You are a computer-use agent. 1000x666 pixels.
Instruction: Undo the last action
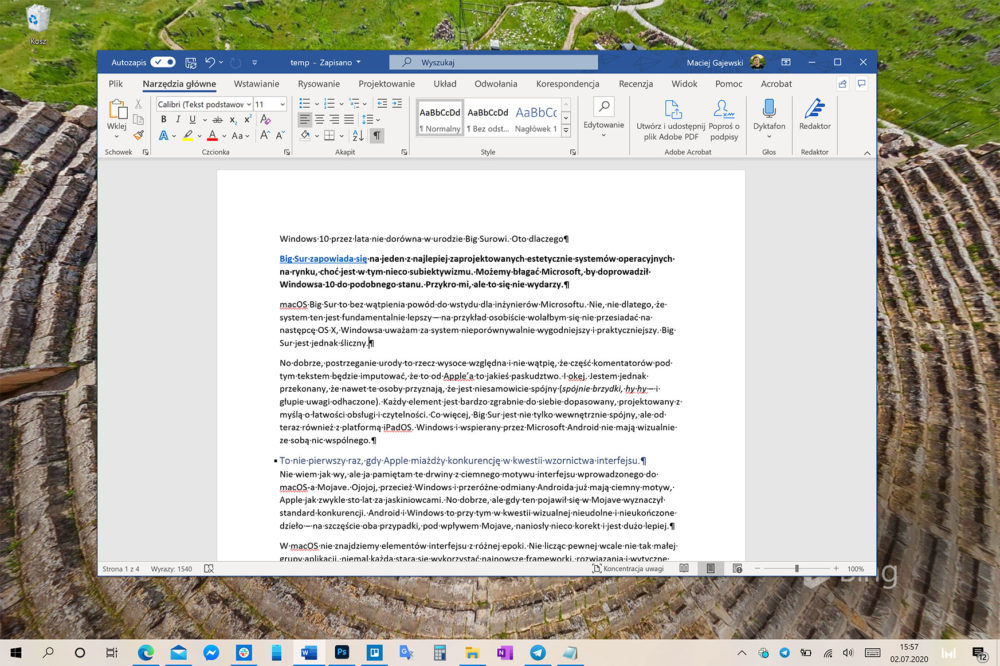click(210, 63)
